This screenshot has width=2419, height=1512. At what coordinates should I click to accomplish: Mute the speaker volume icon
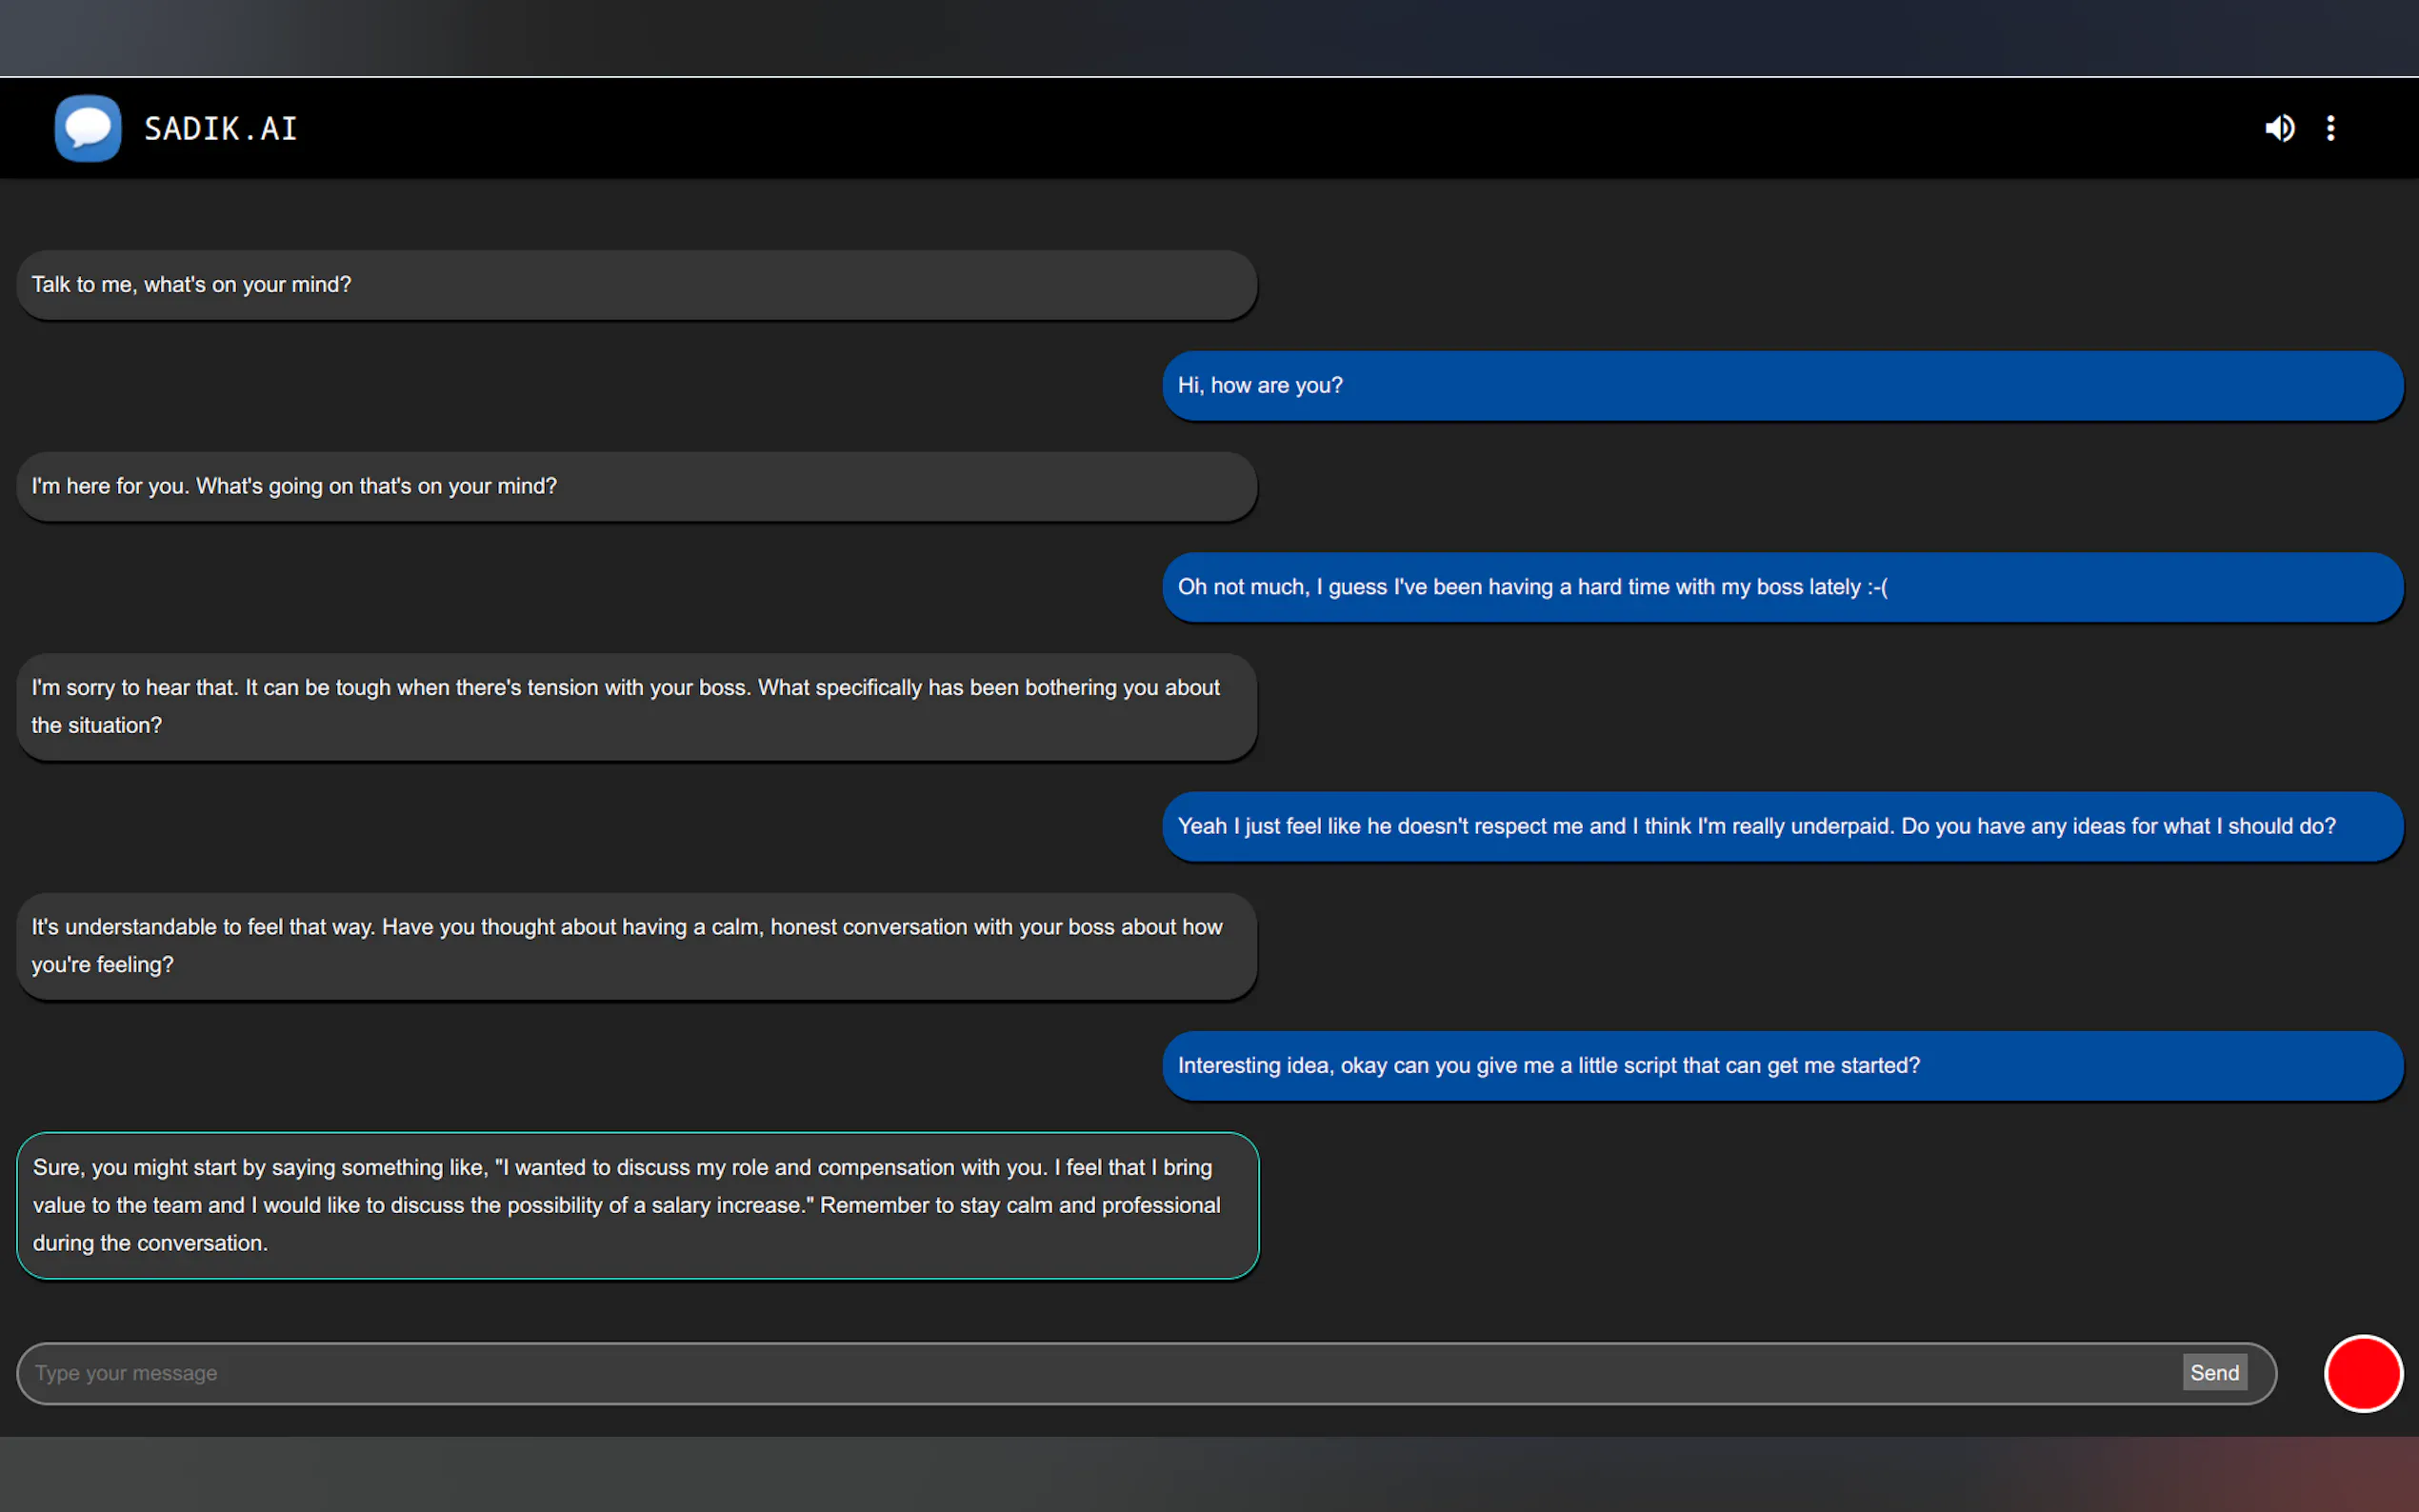point(2279,128)
